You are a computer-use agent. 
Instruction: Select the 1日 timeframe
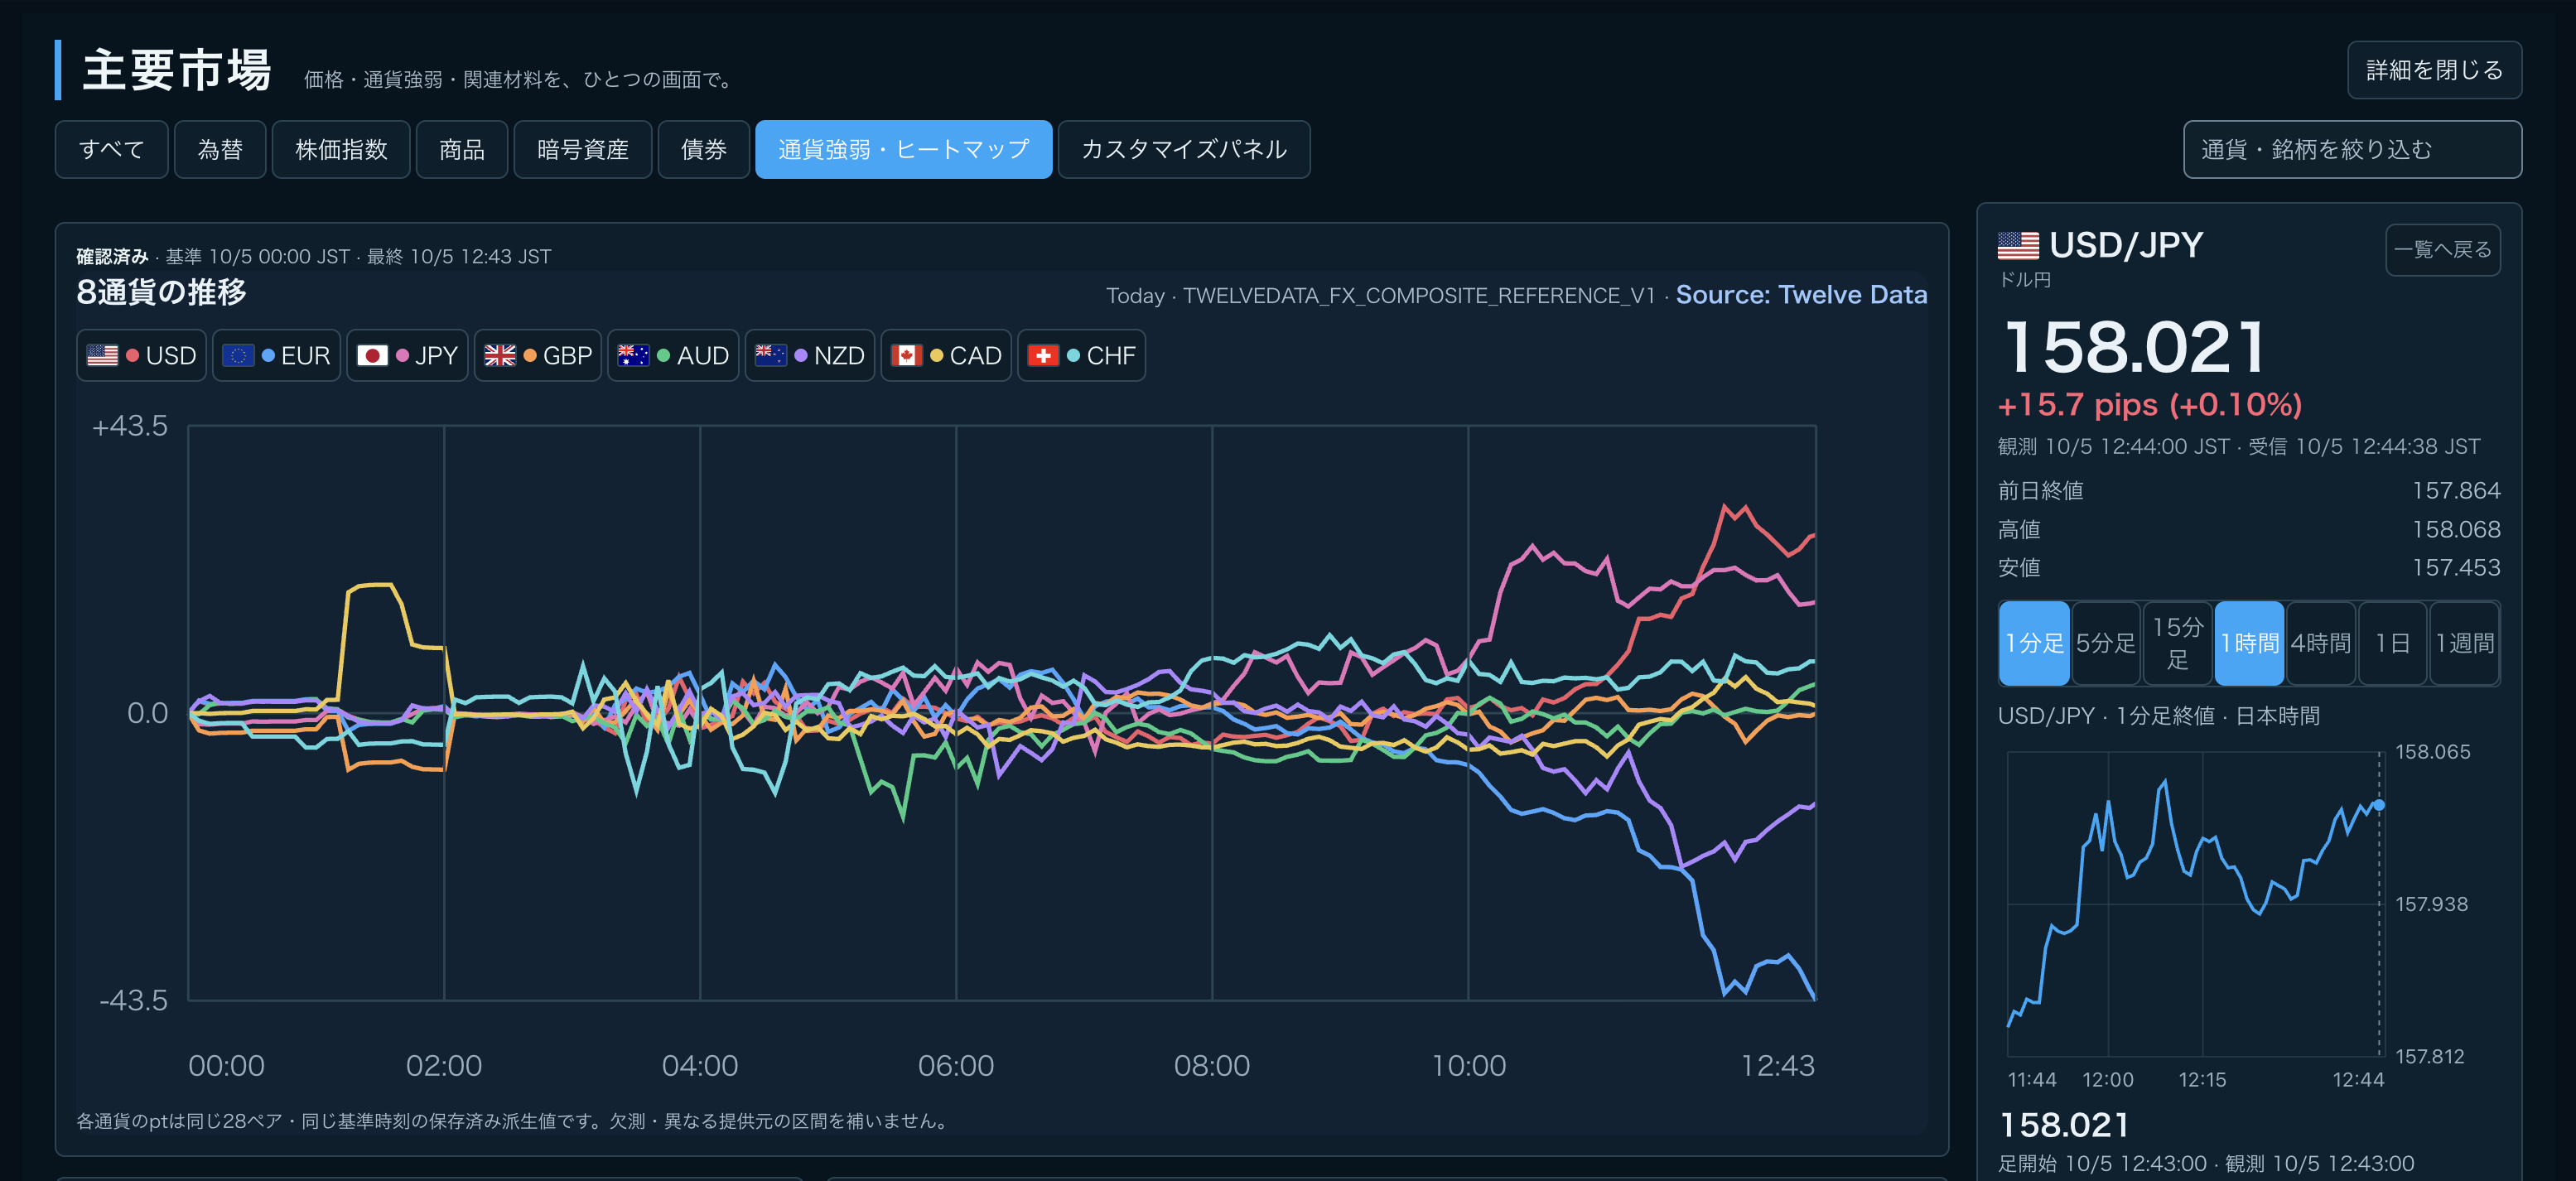[x=2392, y=643]
